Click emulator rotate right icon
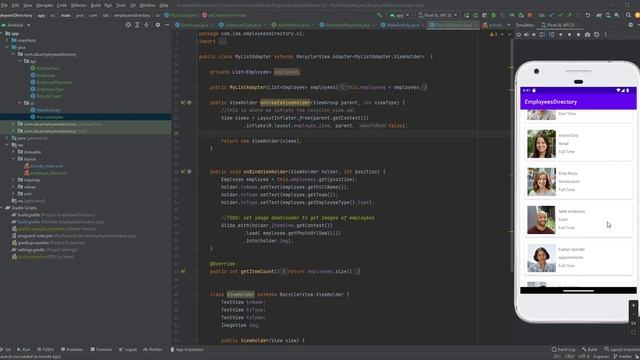The image size is (640, 360). 551,35
